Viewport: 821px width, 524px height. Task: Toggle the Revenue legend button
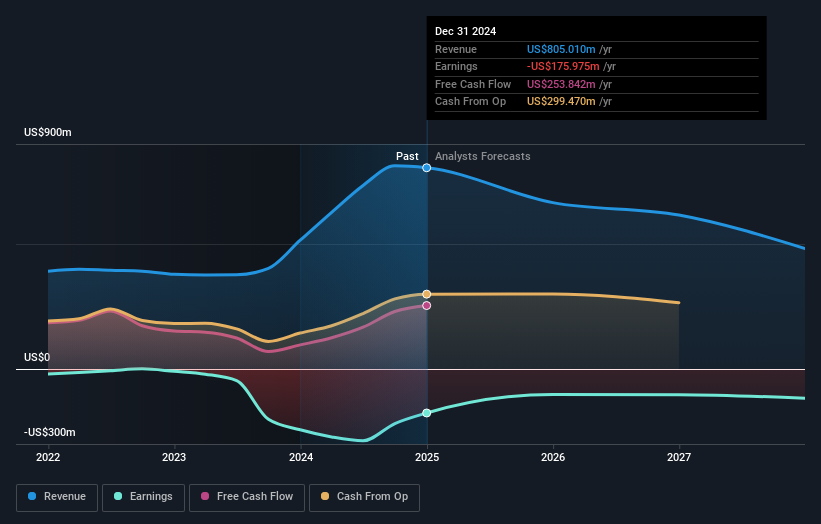tap(57, 497)
